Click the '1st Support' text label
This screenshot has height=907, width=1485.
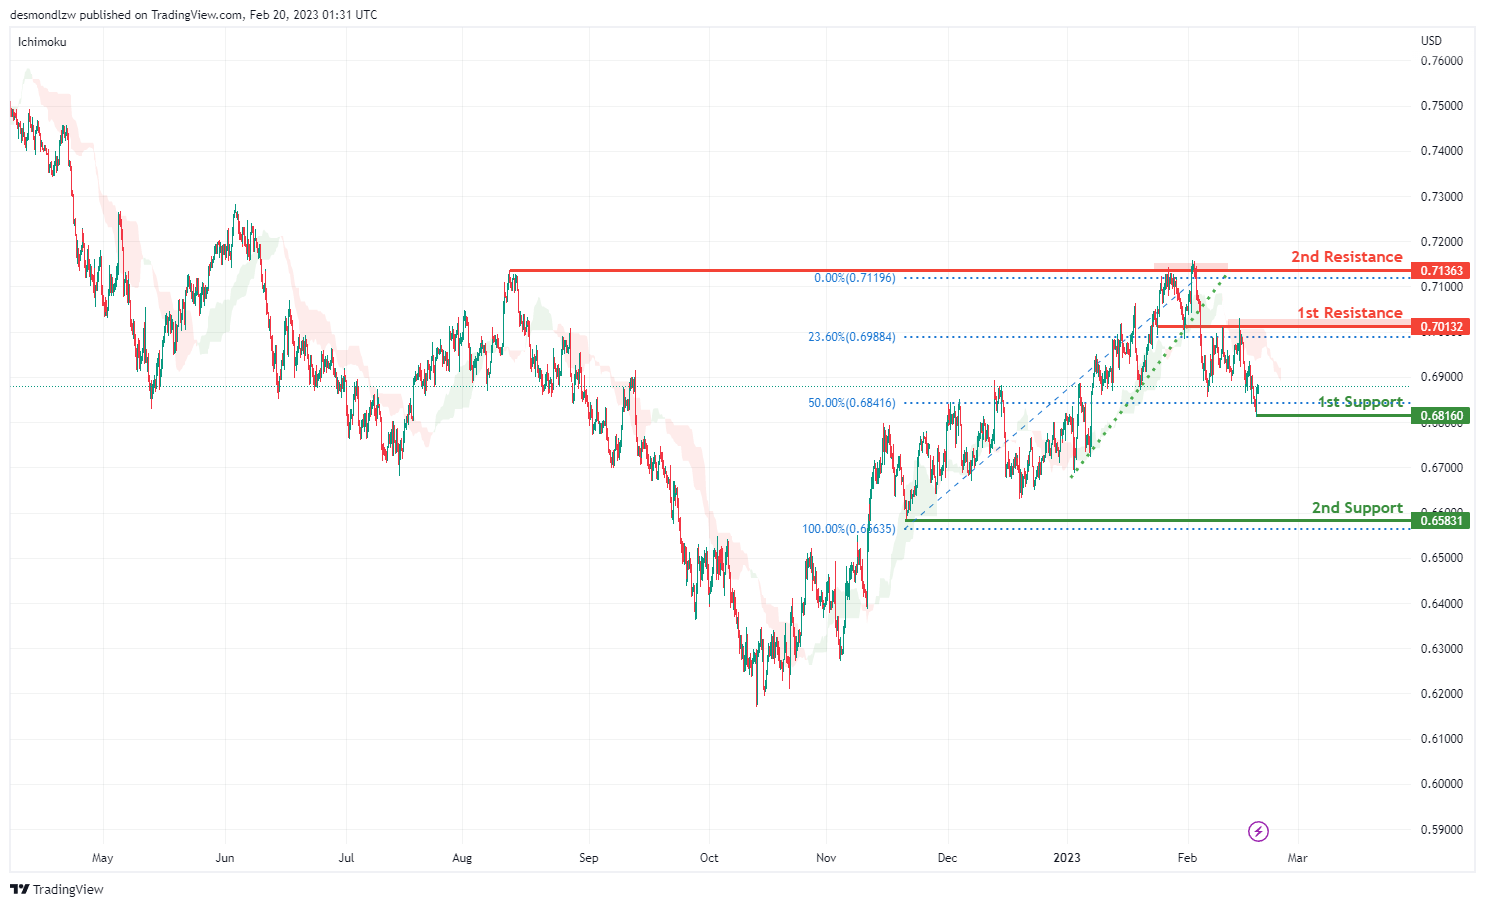coord(1360,402)
